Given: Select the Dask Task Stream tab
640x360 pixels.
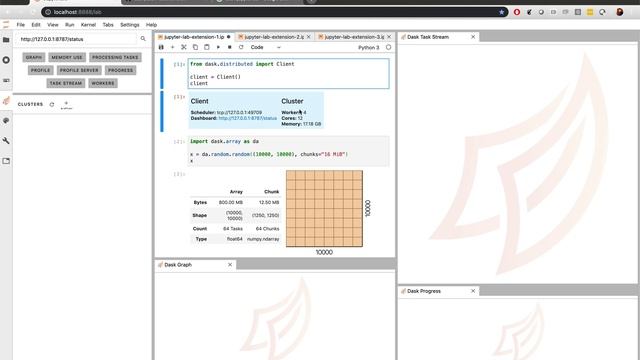Looking at the screenshot, I should pyautogui.click(x=428, y=37).
